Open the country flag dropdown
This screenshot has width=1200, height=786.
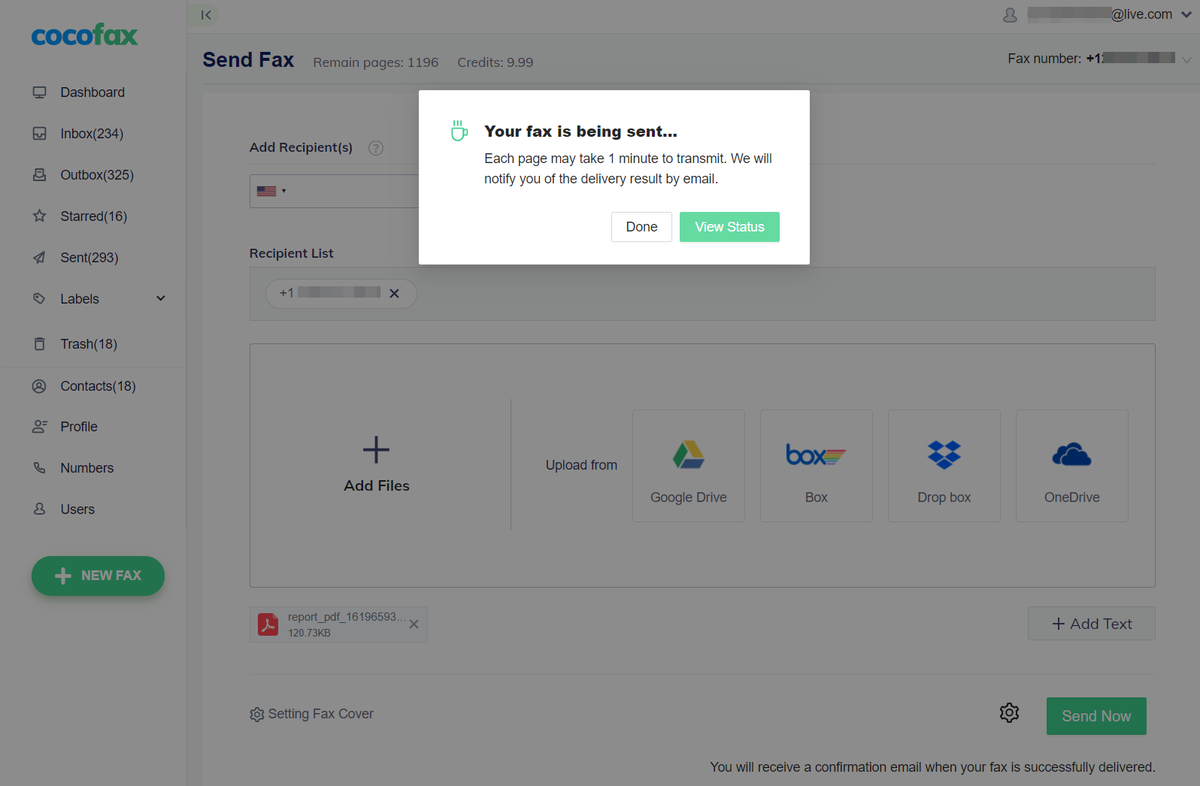pyautogui.click(x=271, y=191)
